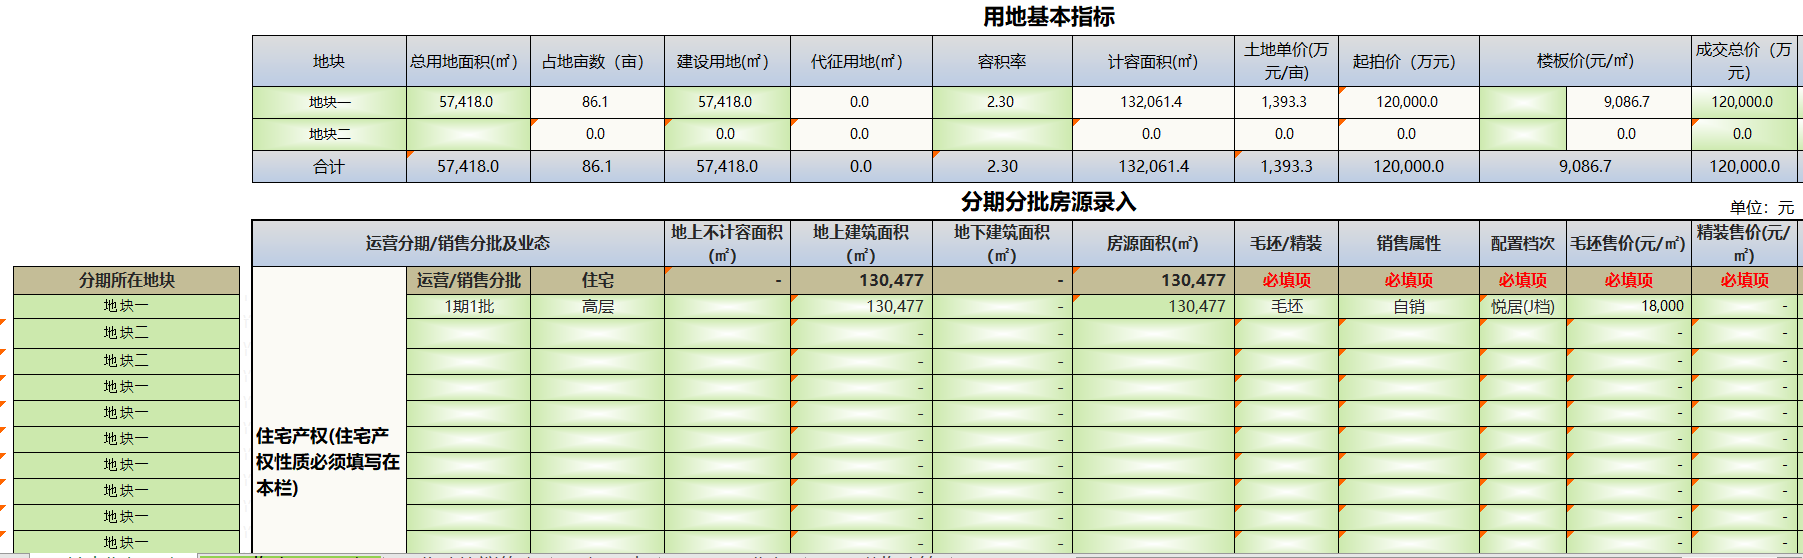Select the 毛坯售价 value 18,000
The image size is (1803, 558).
[x=1628, y=307]
